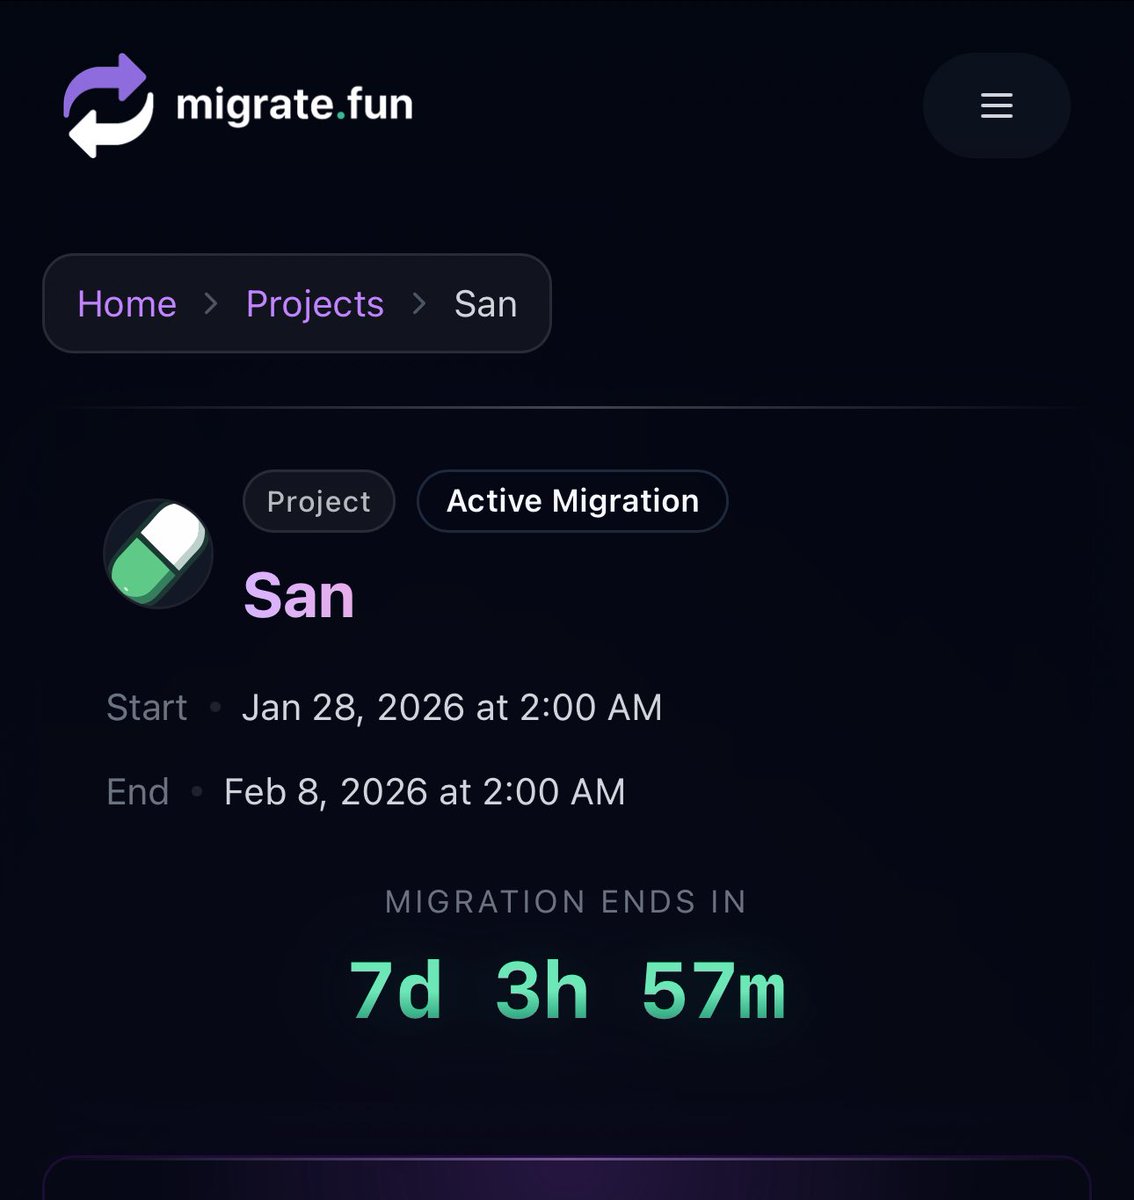Screen dimensions: 1134x1200
Task: Select start date Jan 28, 2026 text
Action: coord(452,708)
